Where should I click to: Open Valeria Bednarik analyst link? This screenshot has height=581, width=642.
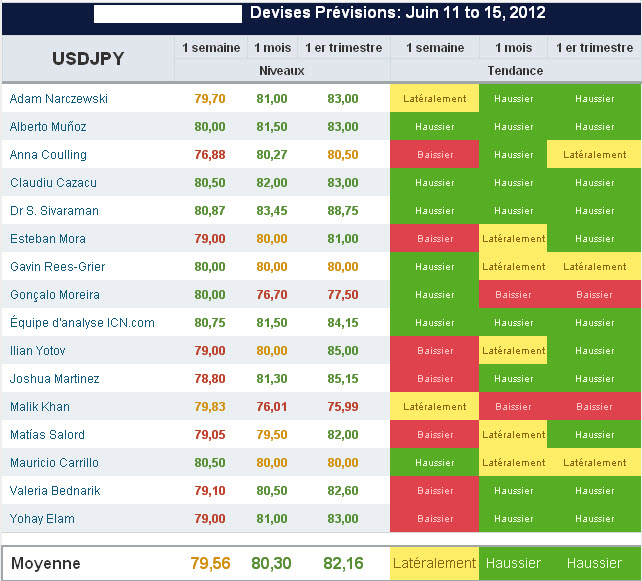click(55, 491)
